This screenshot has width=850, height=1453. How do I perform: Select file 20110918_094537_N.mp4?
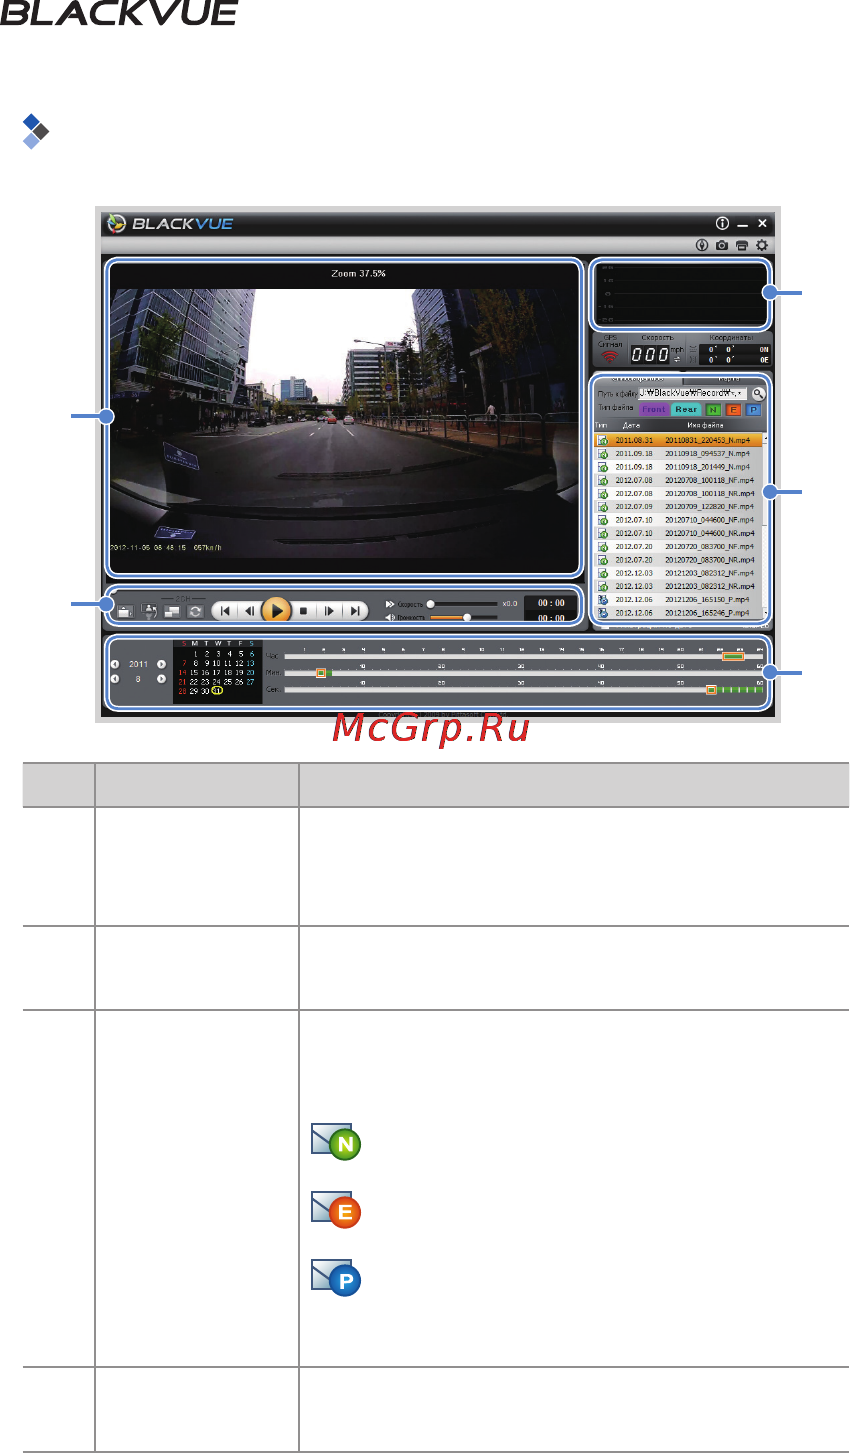[679, 453]
